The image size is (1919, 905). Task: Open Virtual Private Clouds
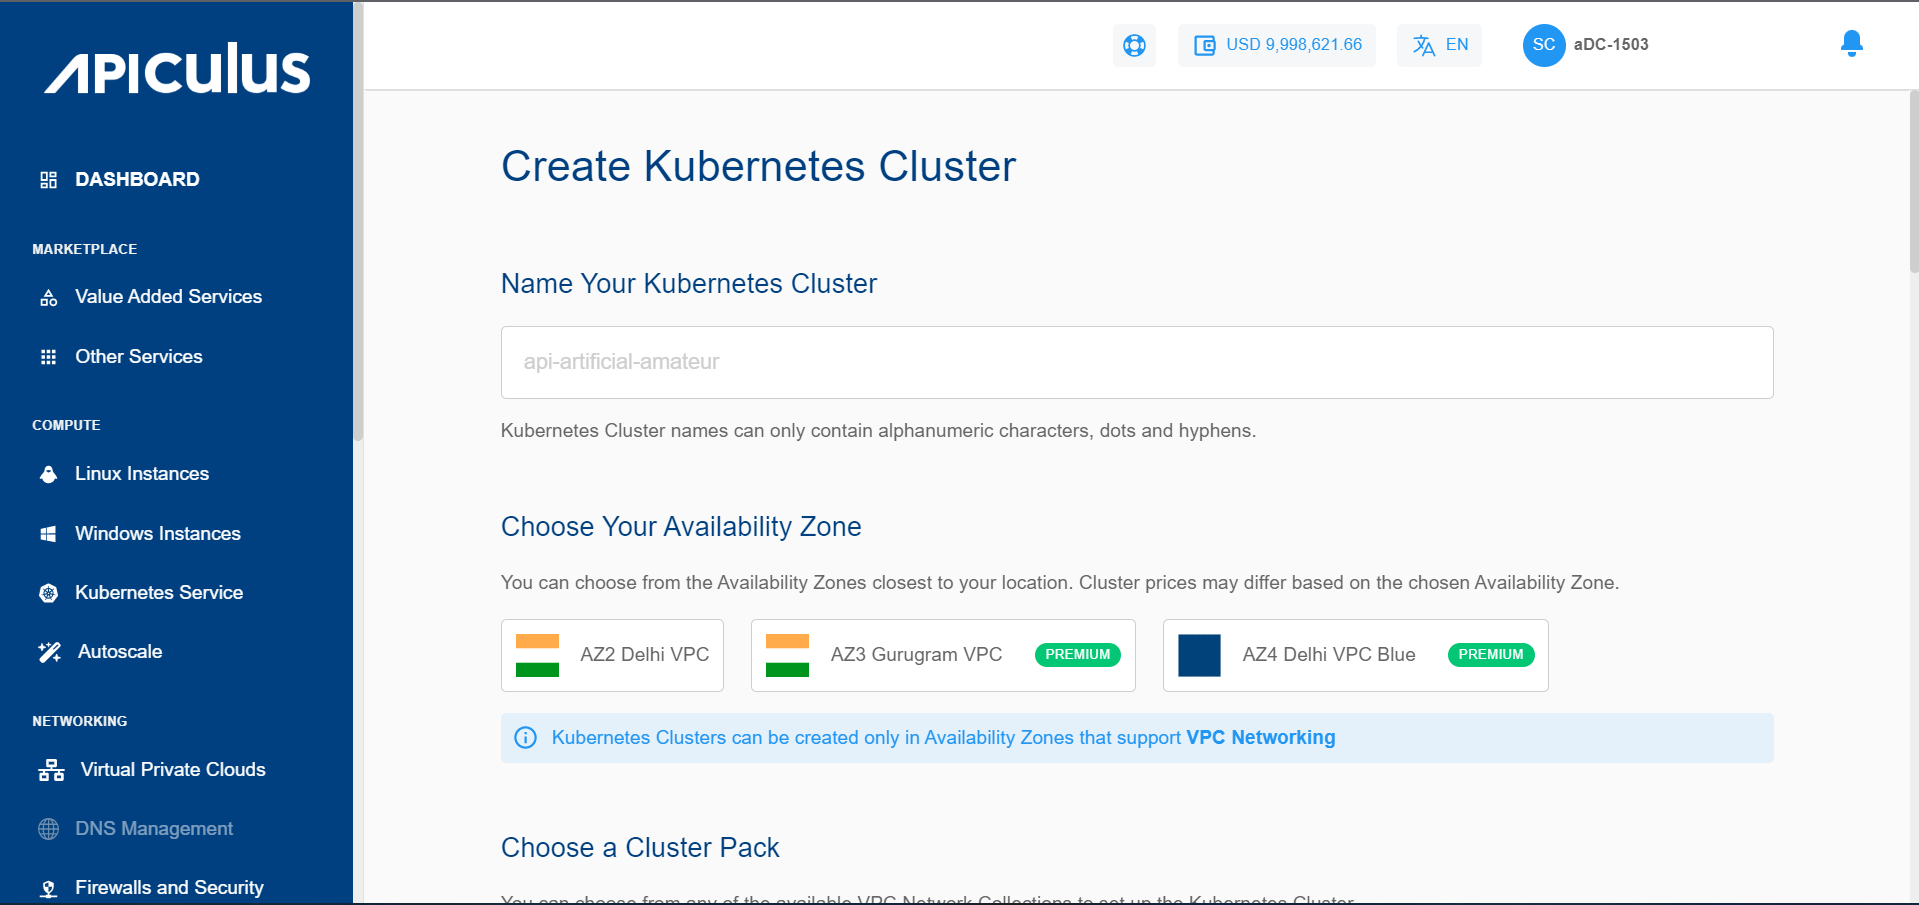pos(172,770)
